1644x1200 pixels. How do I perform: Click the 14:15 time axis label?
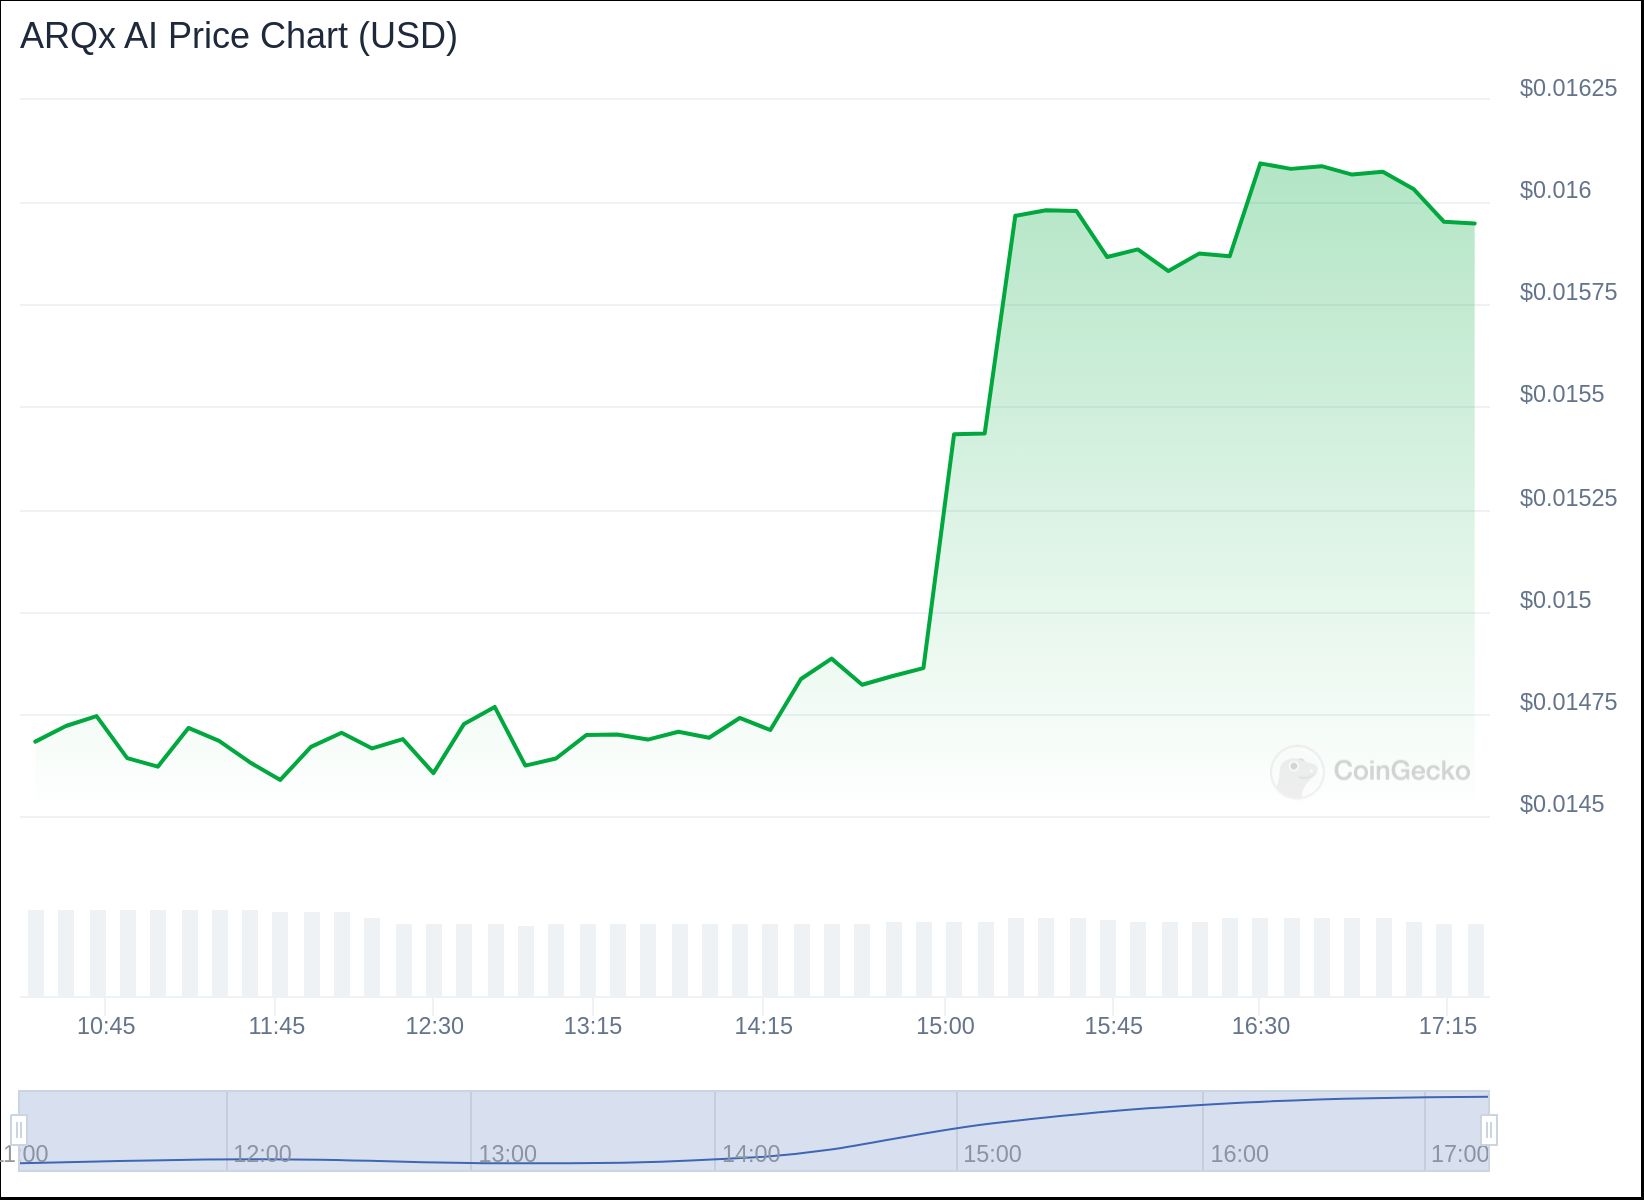click(x=764, y=1026)
